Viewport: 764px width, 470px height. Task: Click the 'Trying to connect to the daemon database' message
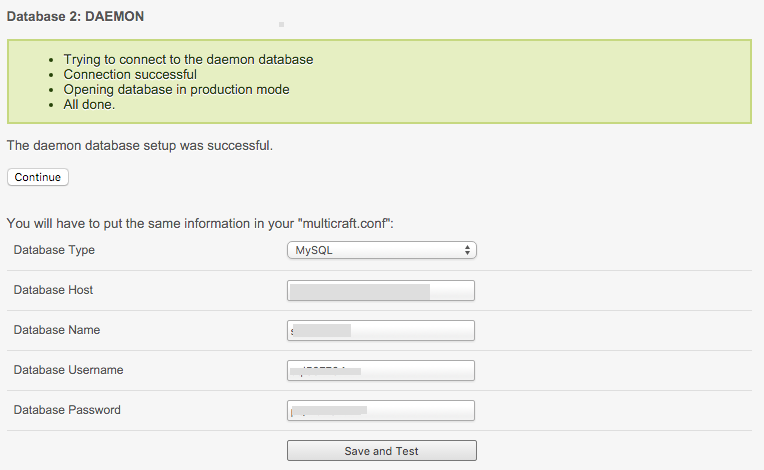(x=188, y=60)
